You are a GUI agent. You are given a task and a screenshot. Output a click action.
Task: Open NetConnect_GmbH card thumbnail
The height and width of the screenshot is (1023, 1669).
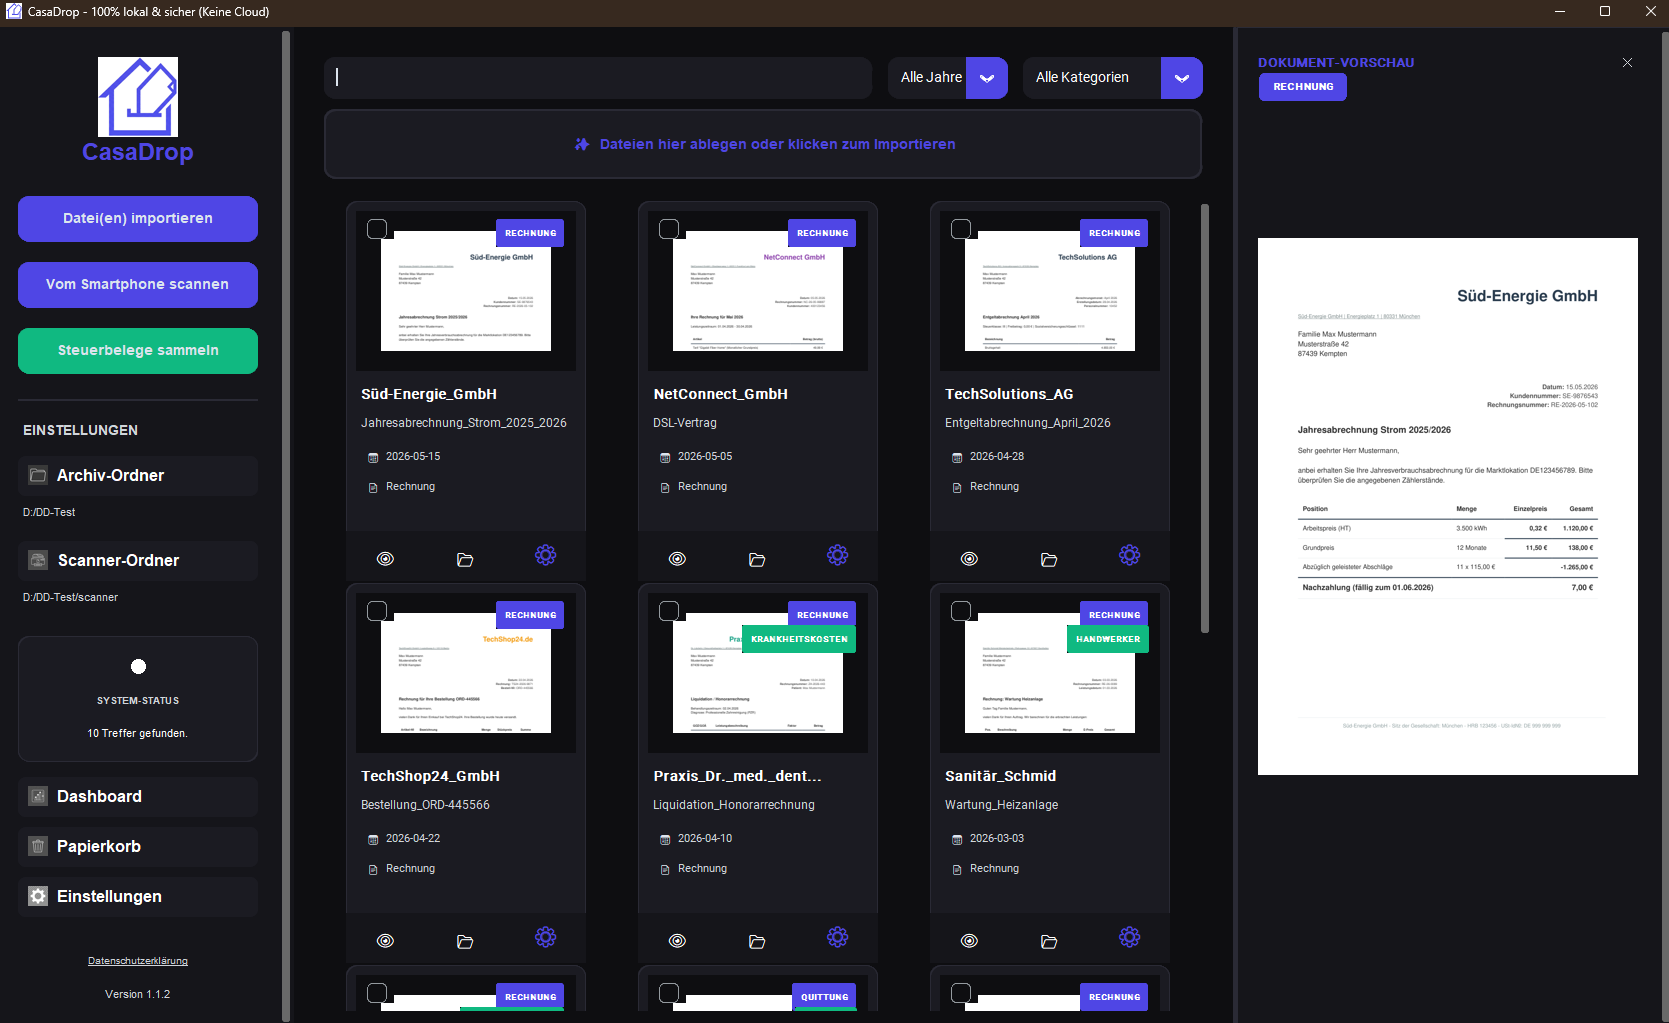[x=758, y=291]
